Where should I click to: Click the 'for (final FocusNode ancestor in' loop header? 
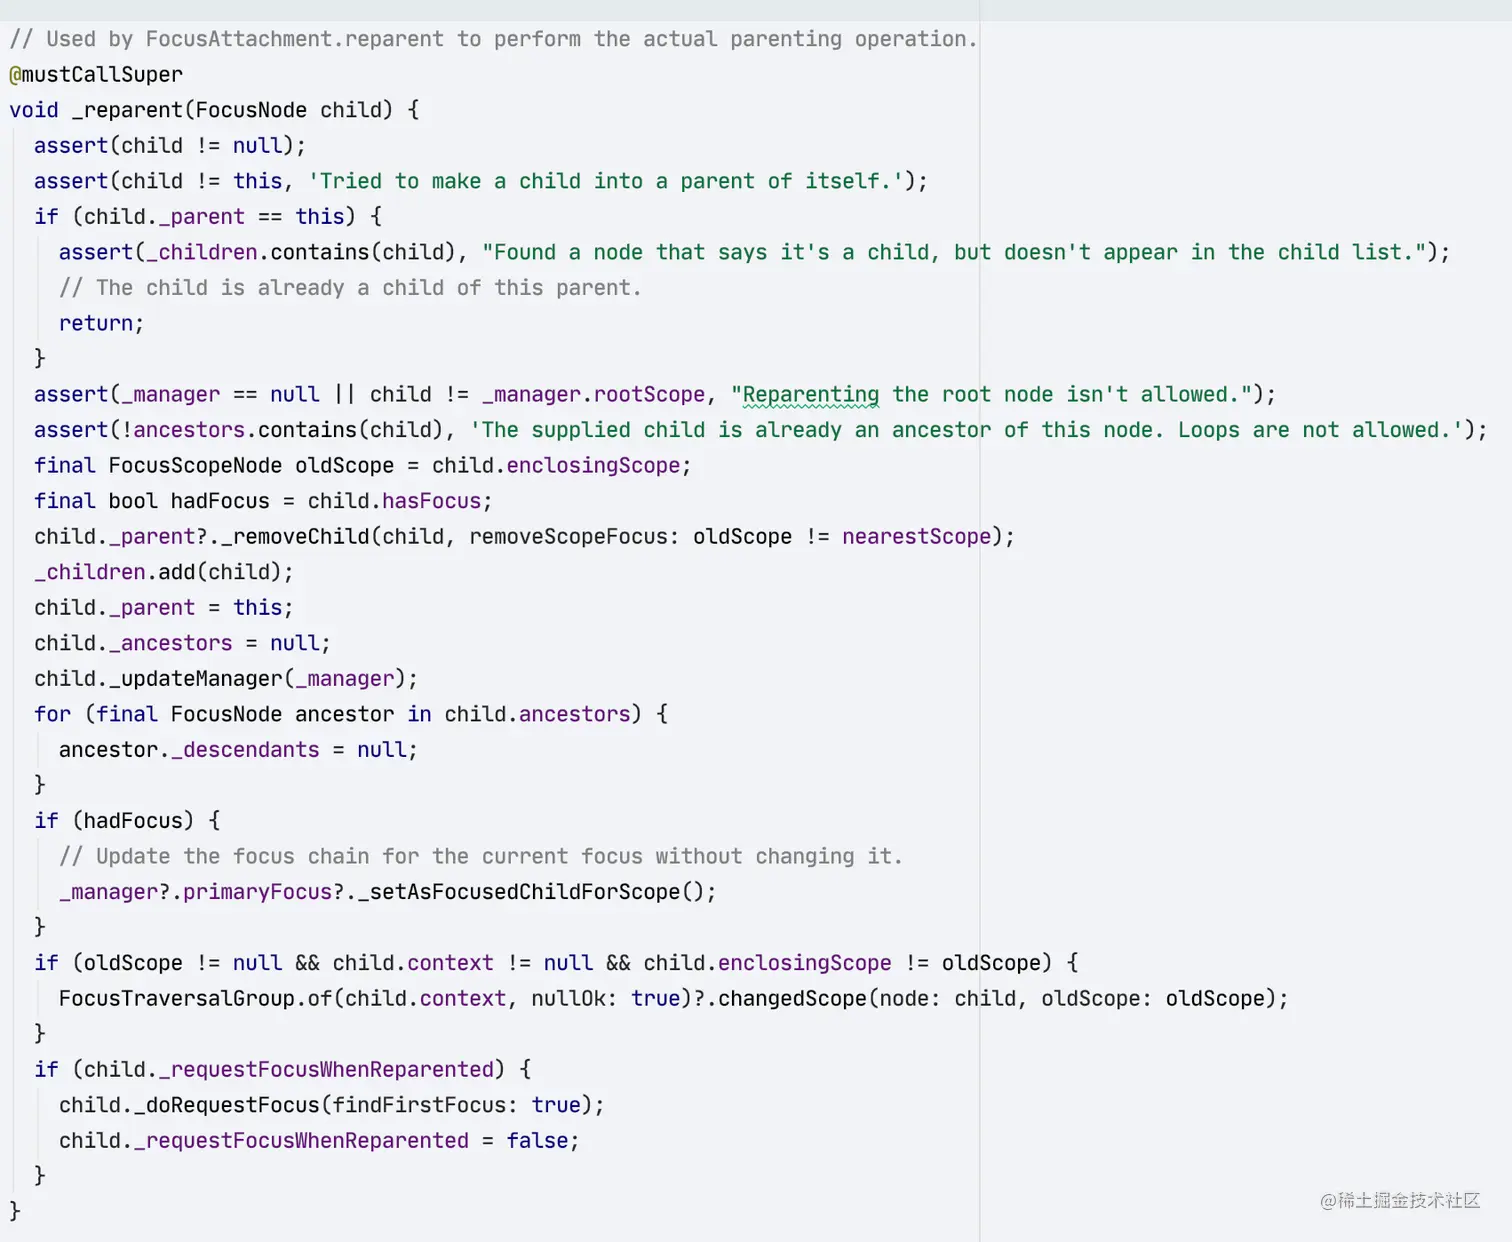(x=351, y=714)
